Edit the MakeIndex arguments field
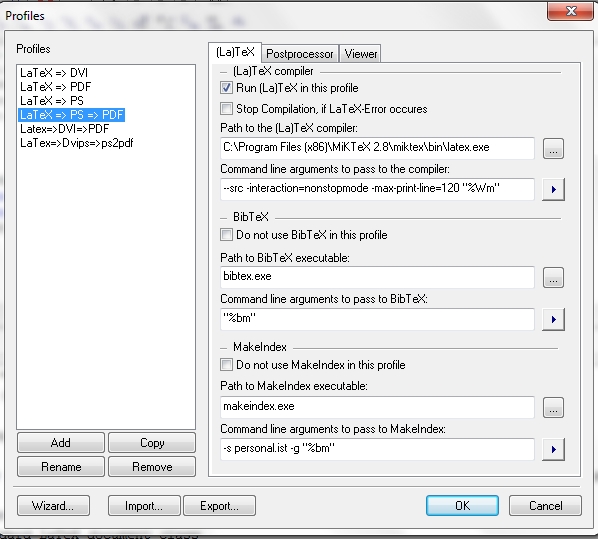The image size is (598, 539). pos(377,449)
